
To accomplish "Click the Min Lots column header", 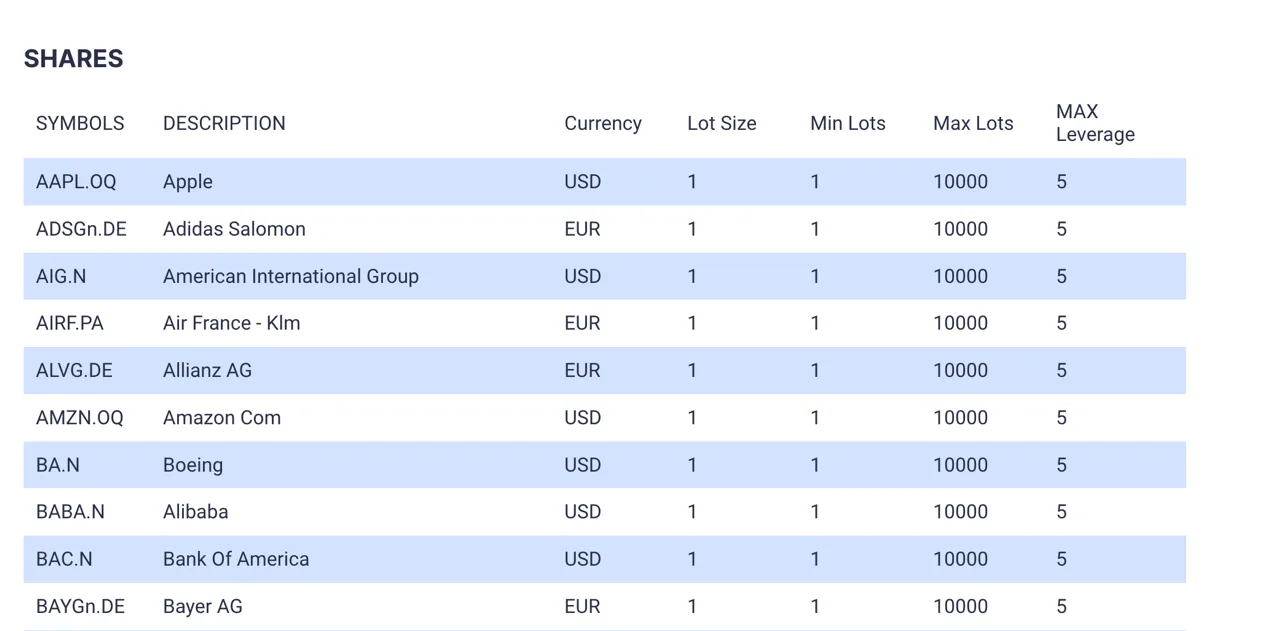I will (848, 123).
